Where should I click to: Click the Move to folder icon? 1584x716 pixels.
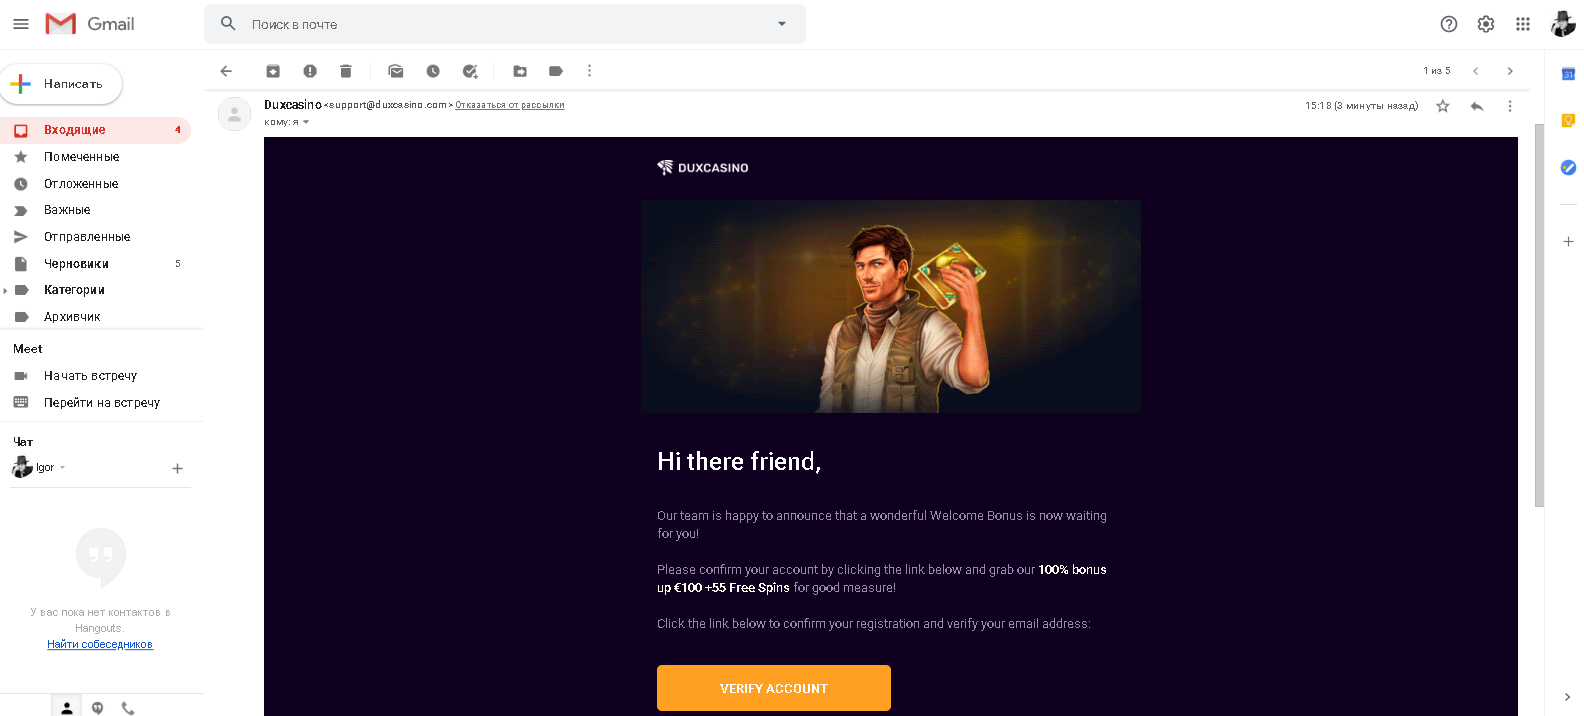click(x=520, y=71)
